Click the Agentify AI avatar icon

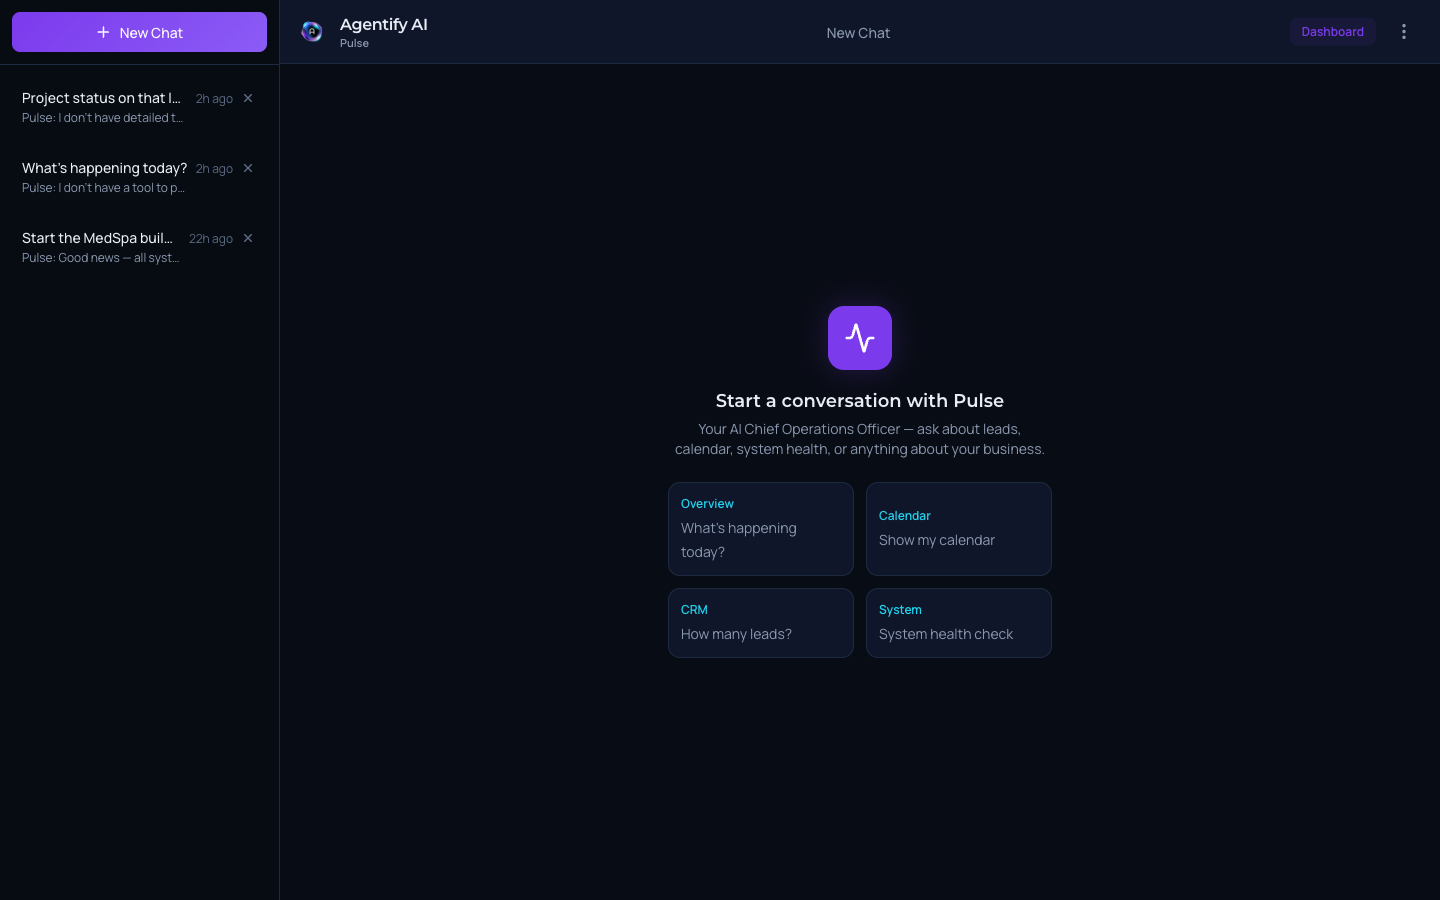[x=312, y=31]
